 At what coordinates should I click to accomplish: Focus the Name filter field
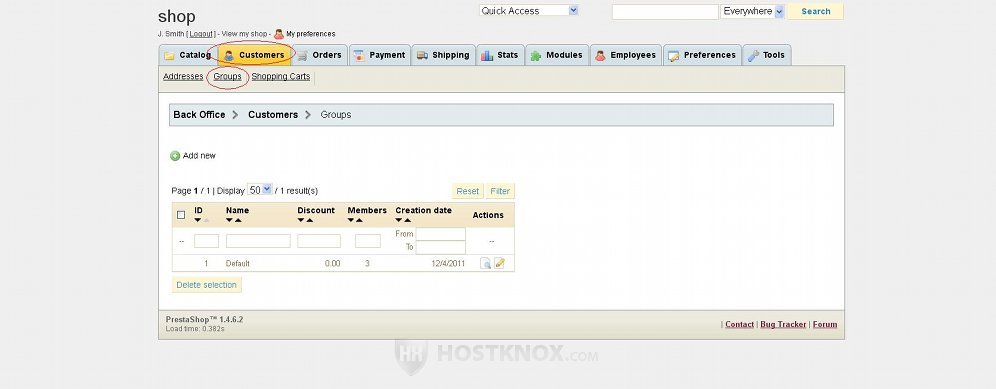(259, 242)
